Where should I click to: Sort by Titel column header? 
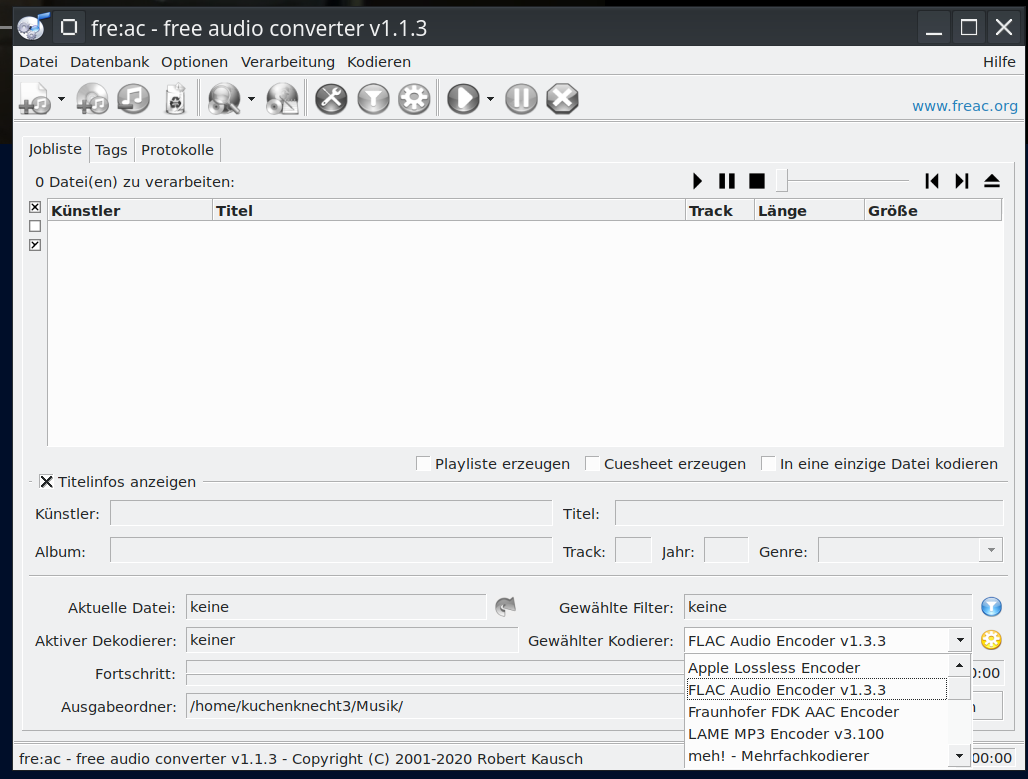(x=449, y=210)
